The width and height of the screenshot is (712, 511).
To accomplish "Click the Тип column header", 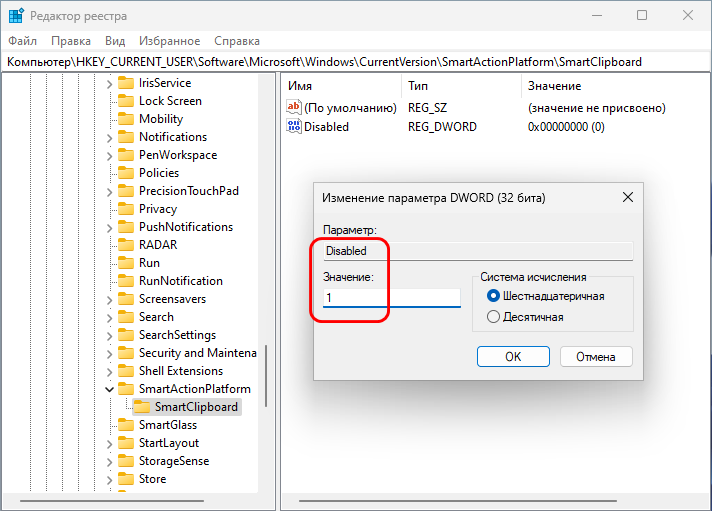I will tap(461, 86).
